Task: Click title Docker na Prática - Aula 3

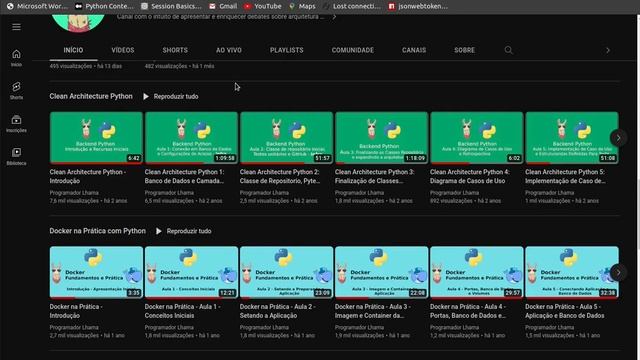Action: (x=373, y=311)
